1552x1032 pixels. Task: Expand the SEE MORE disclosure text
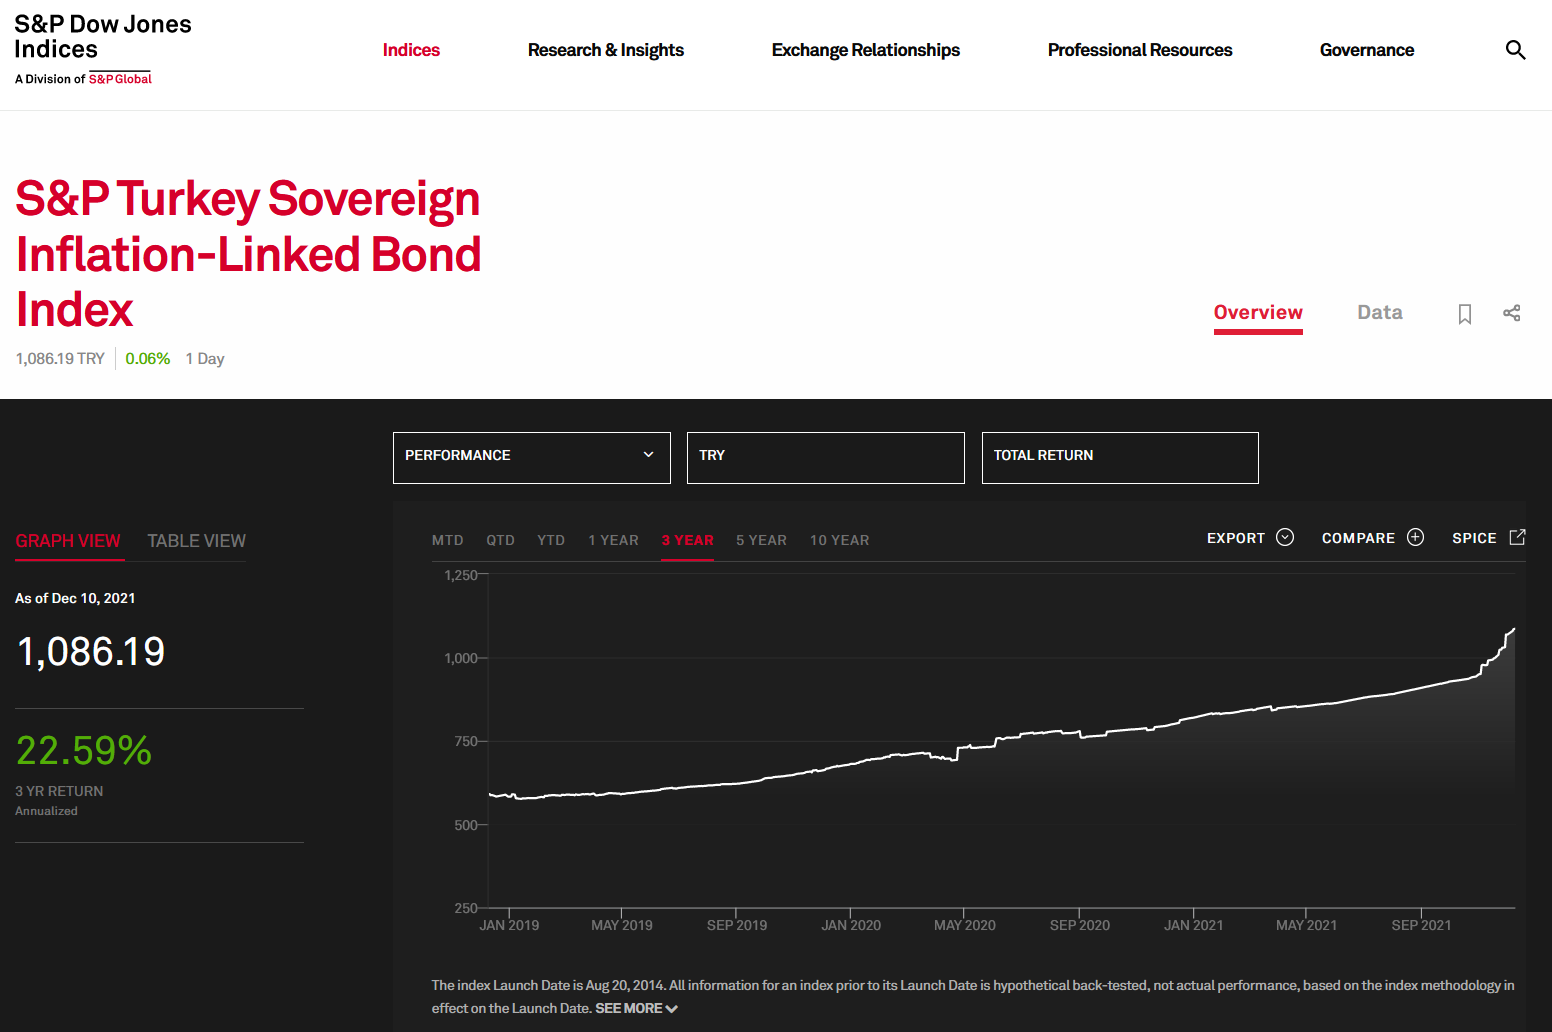tap(636, 1008)
